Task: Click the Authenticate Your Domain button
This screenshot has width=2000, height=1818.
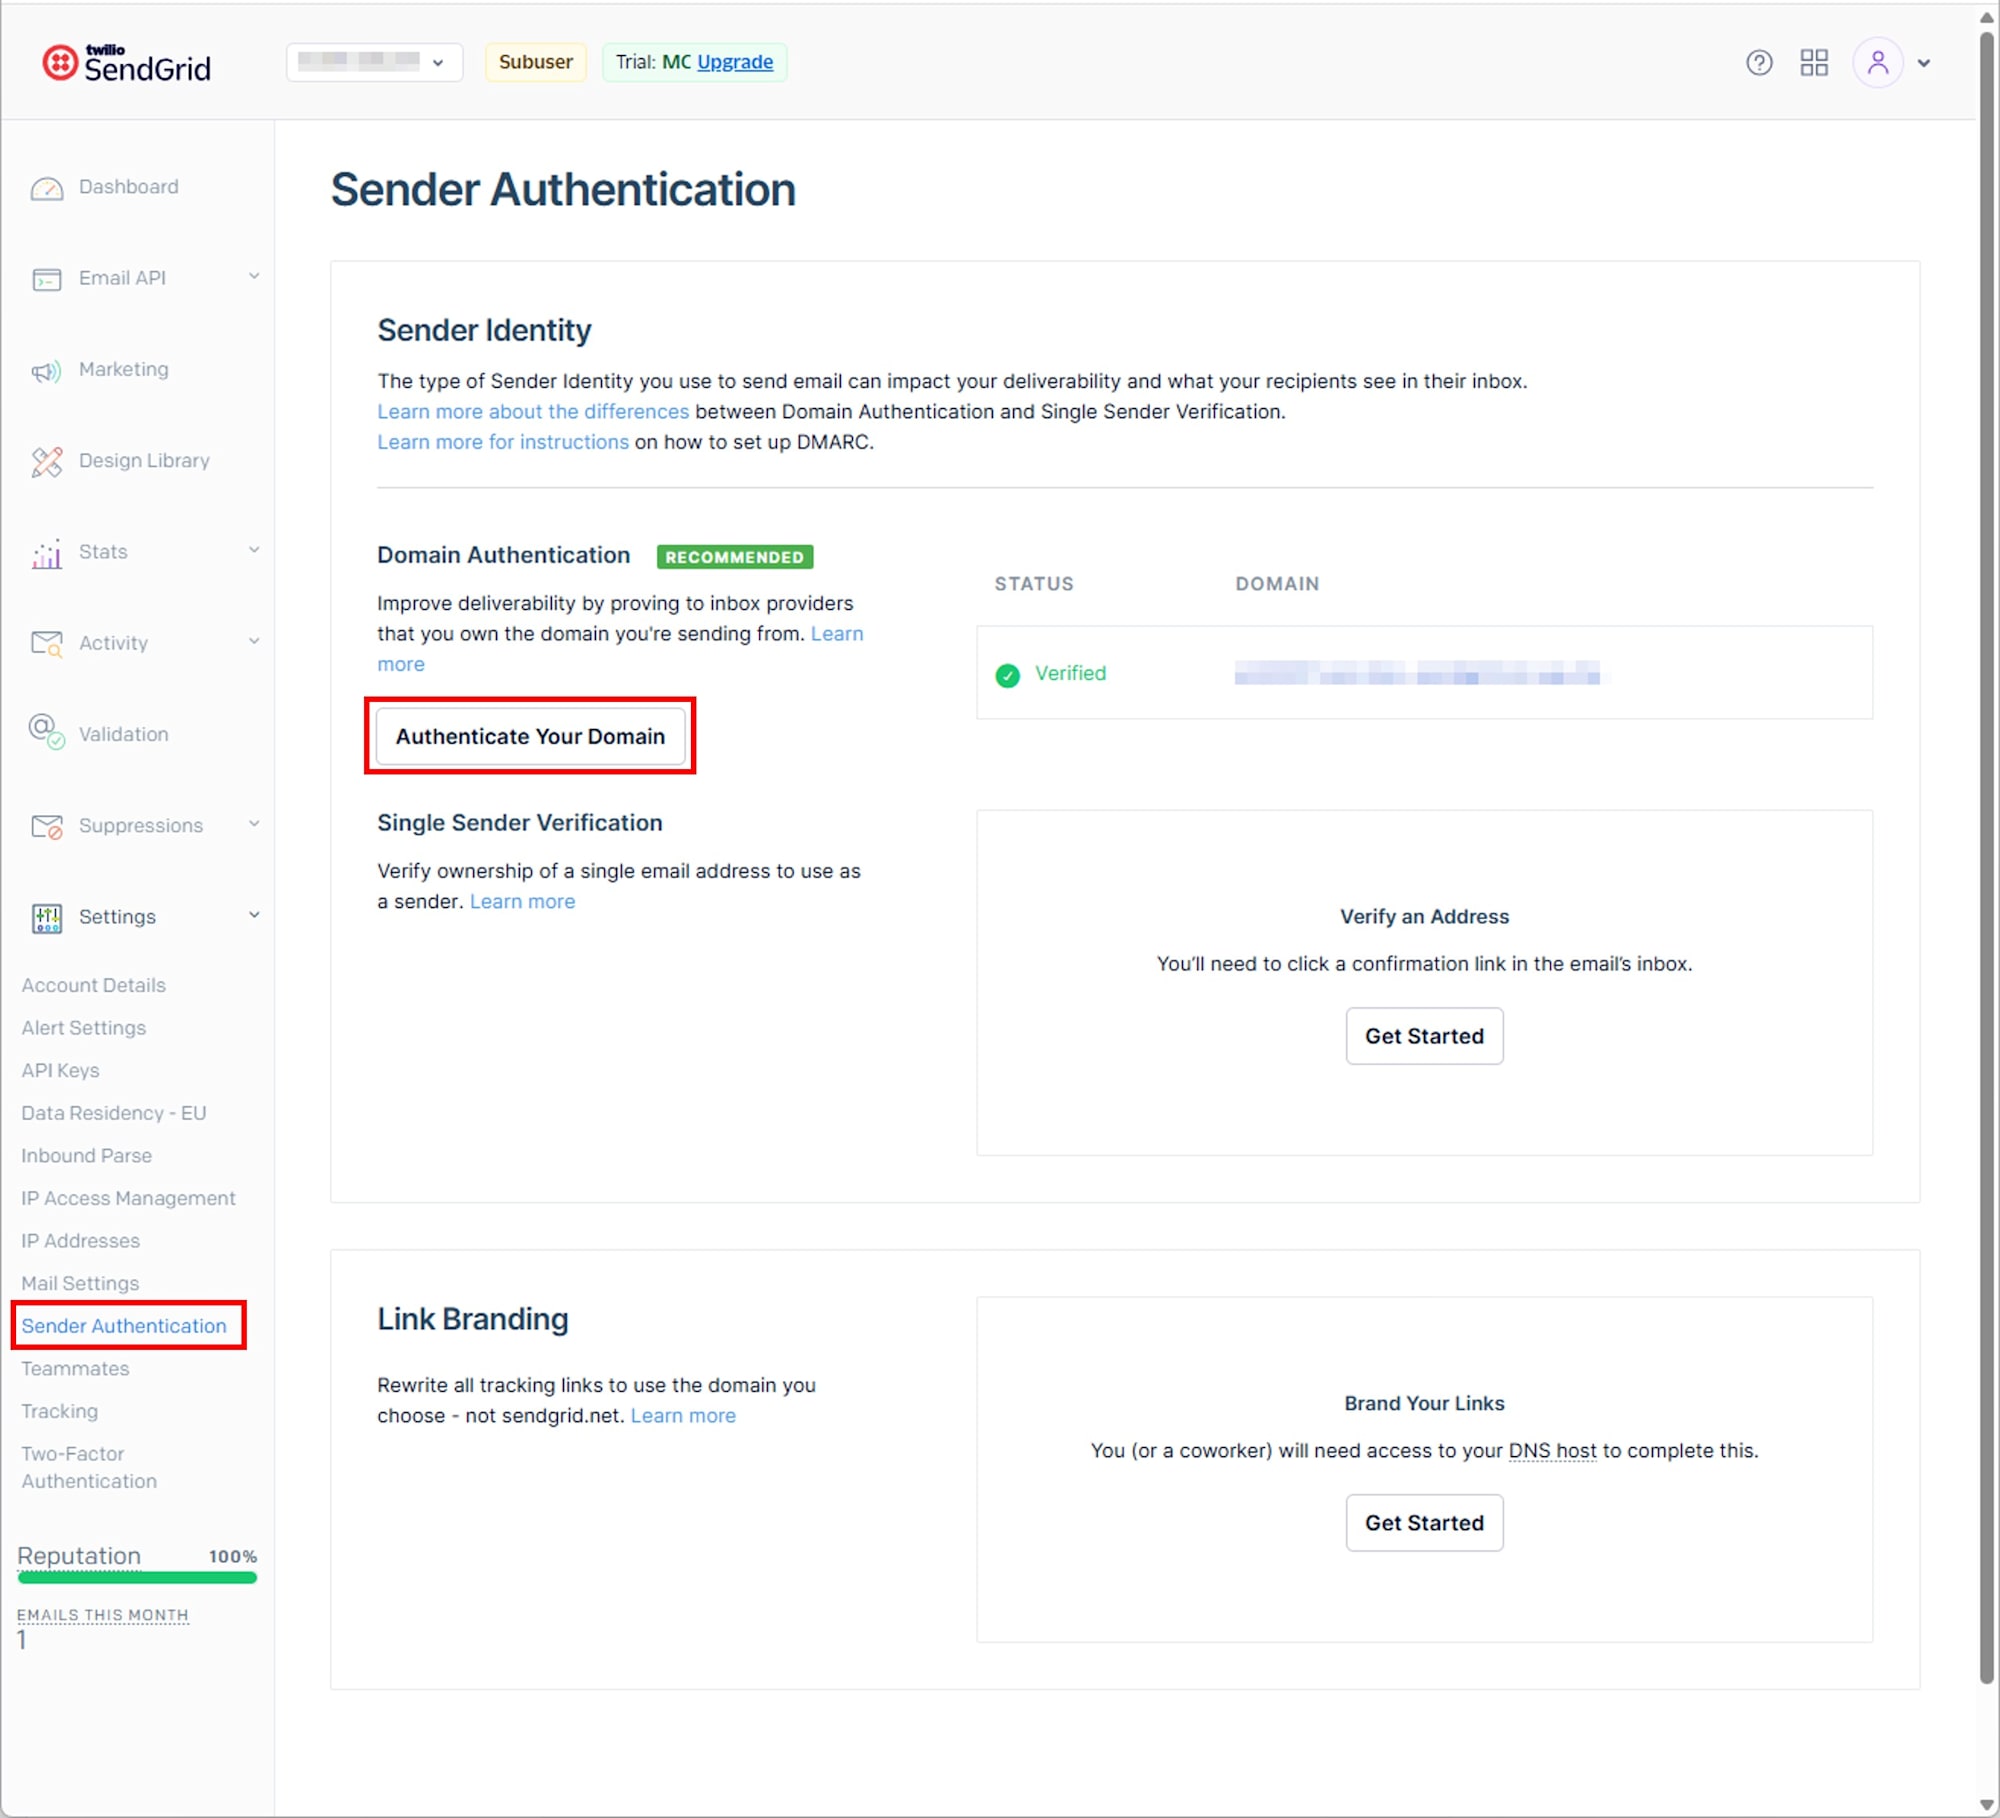Action: (x=530, y=736)
